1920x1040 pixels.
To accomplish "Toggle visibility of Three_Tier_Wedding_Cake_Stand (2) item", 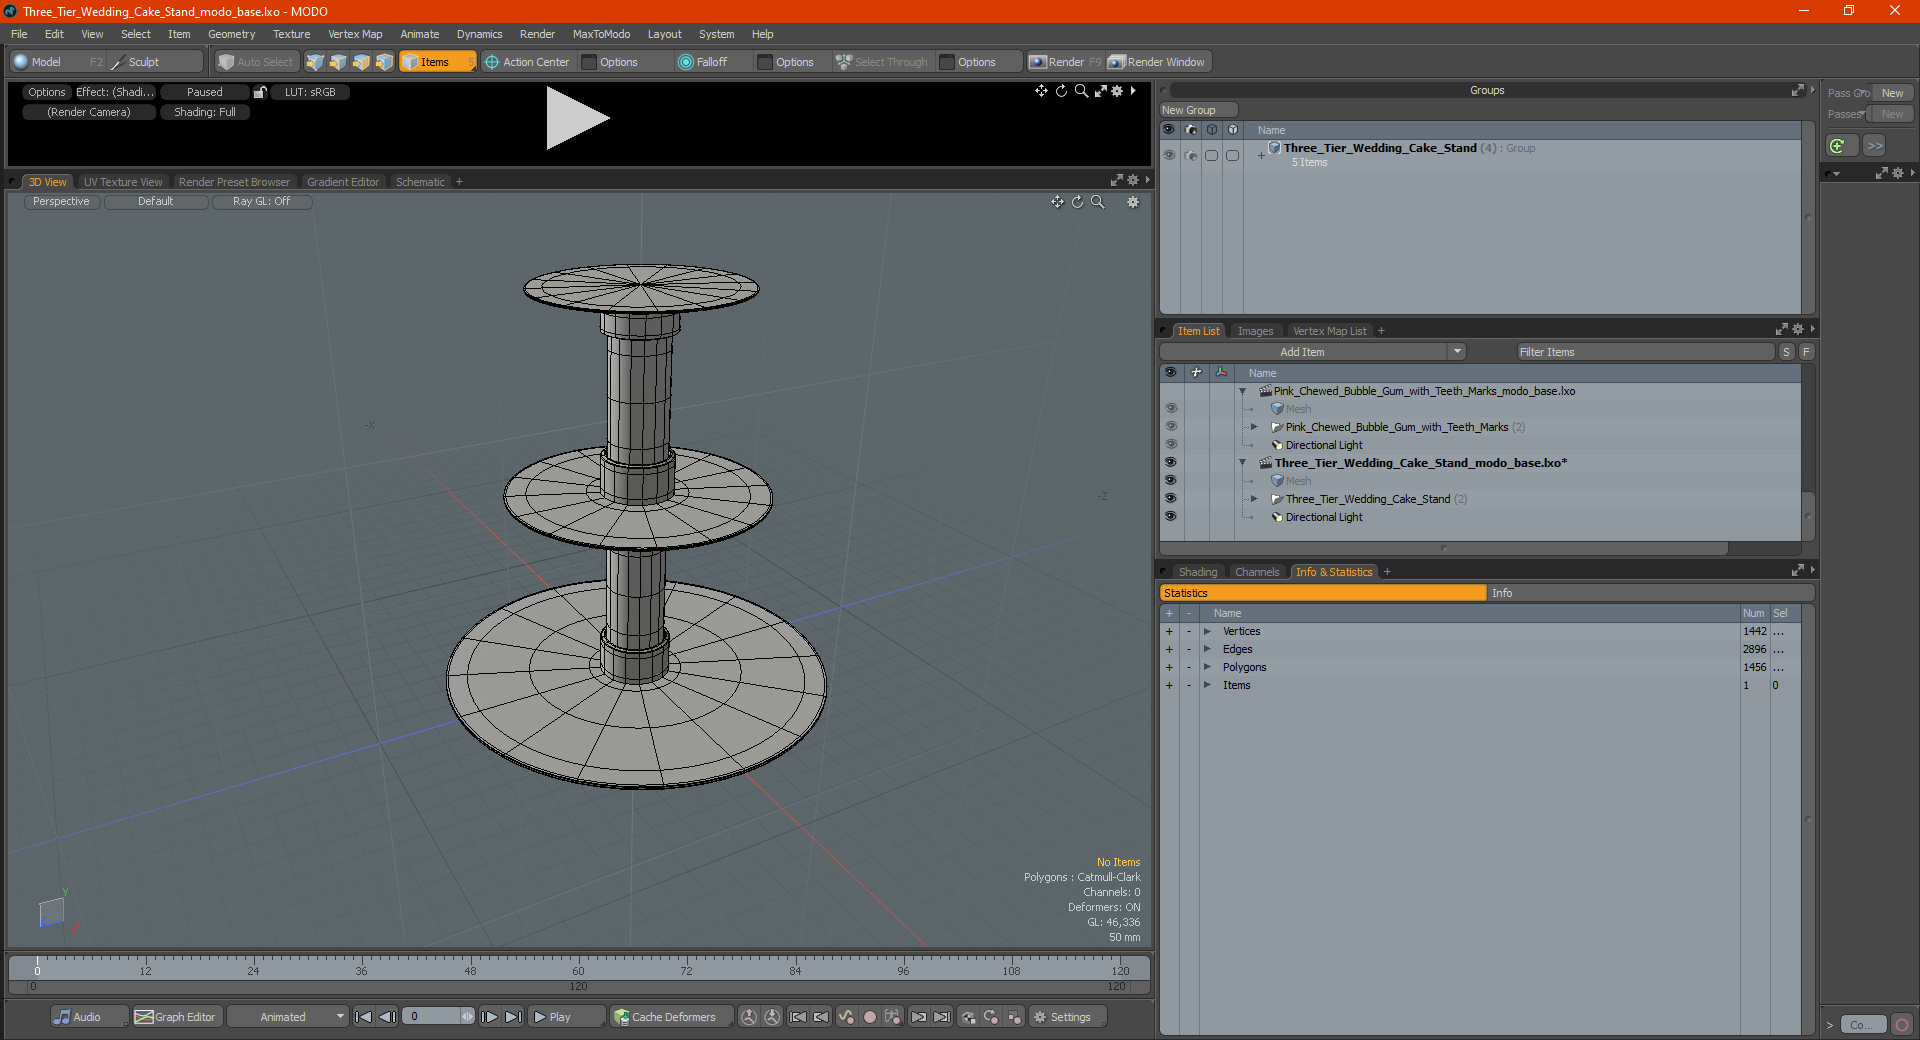I will 1171,499.
